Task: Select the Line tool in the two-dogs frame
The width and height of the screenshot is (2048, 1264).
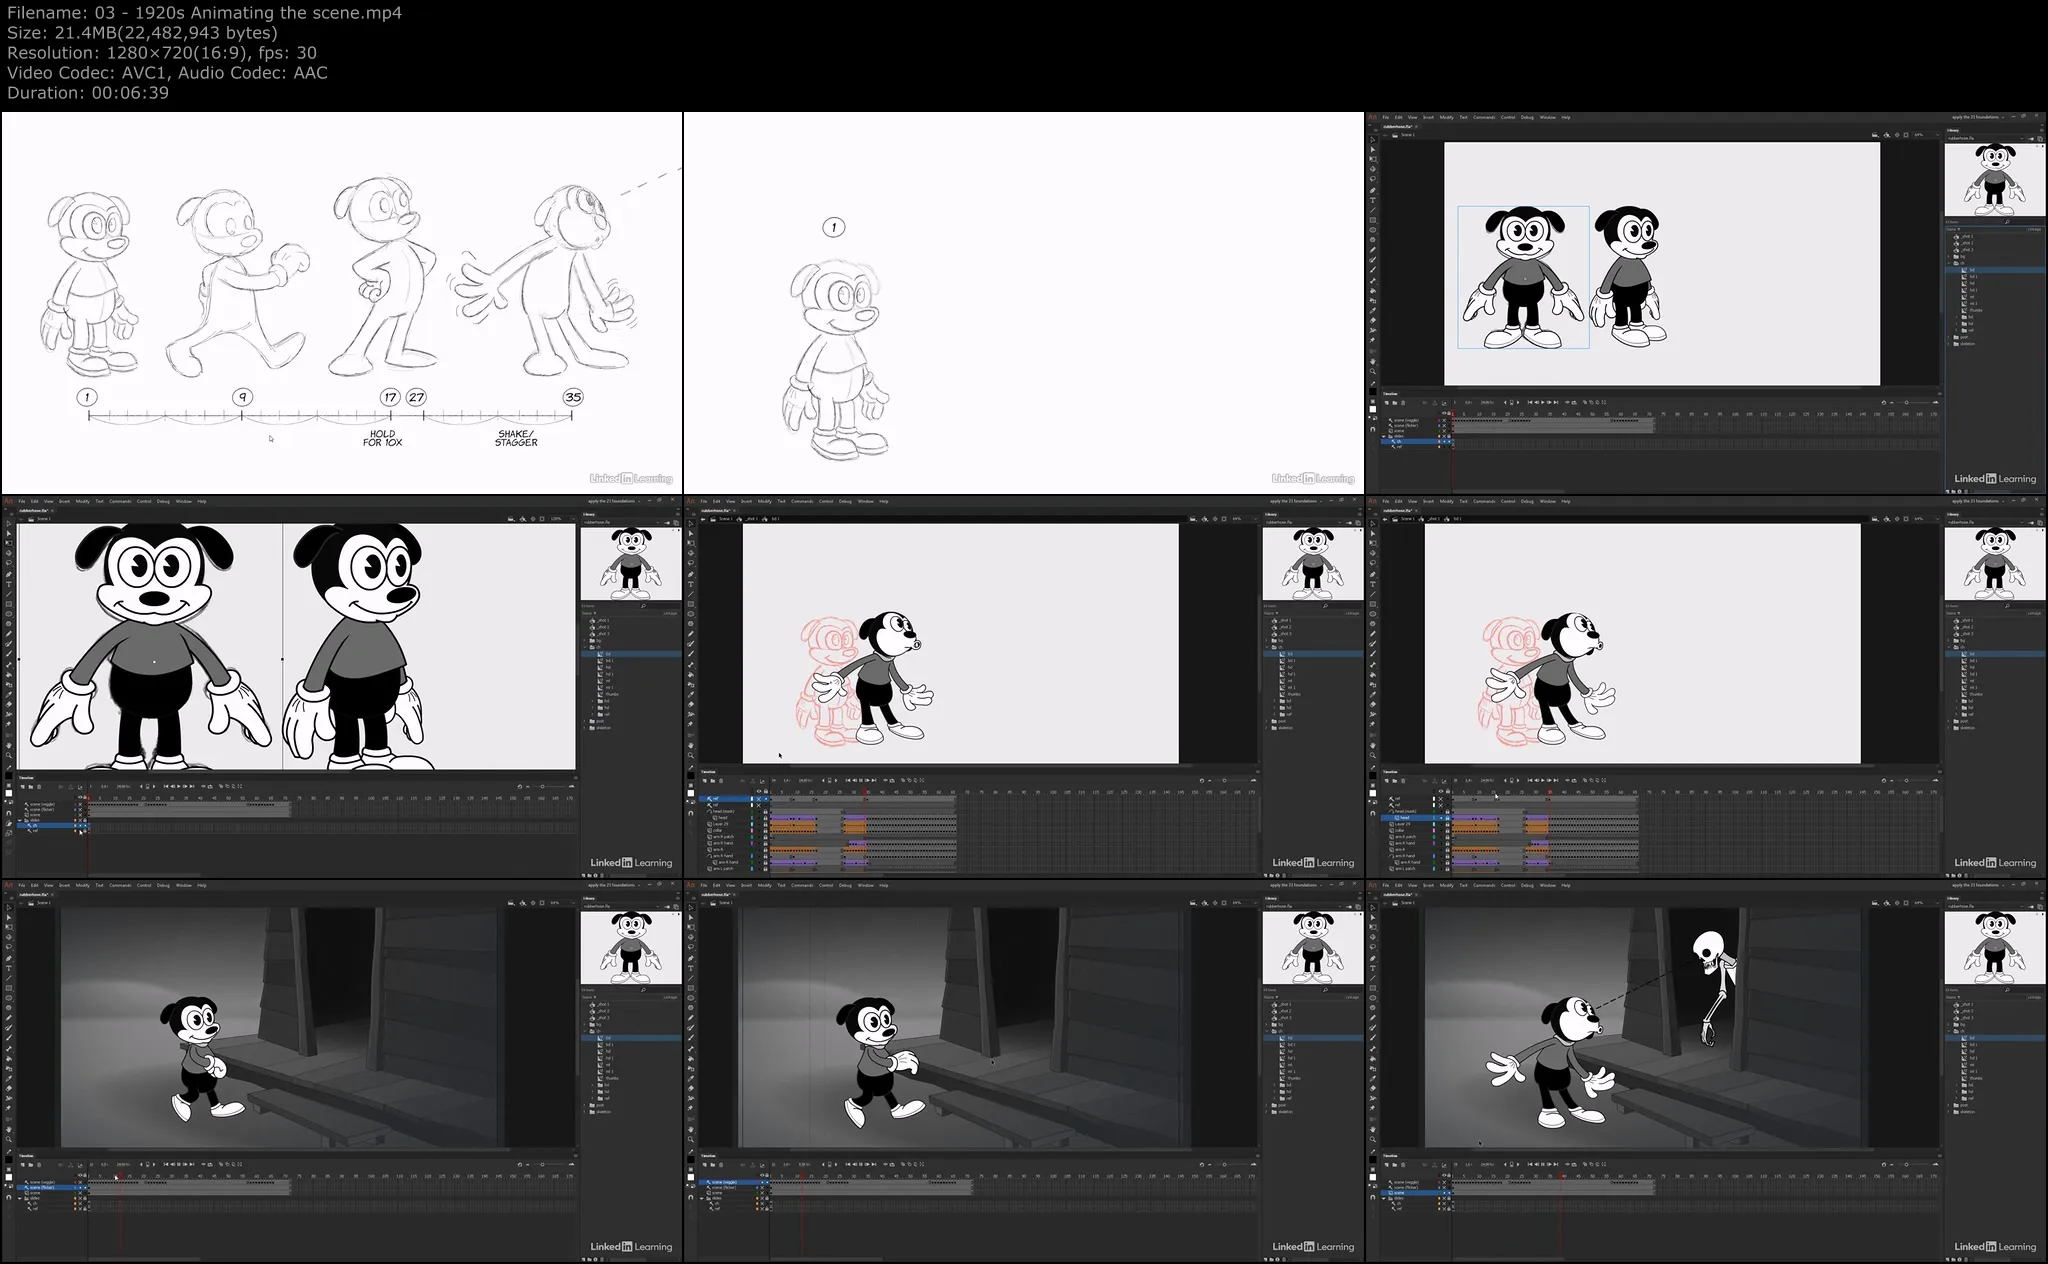Action: 1373,210
